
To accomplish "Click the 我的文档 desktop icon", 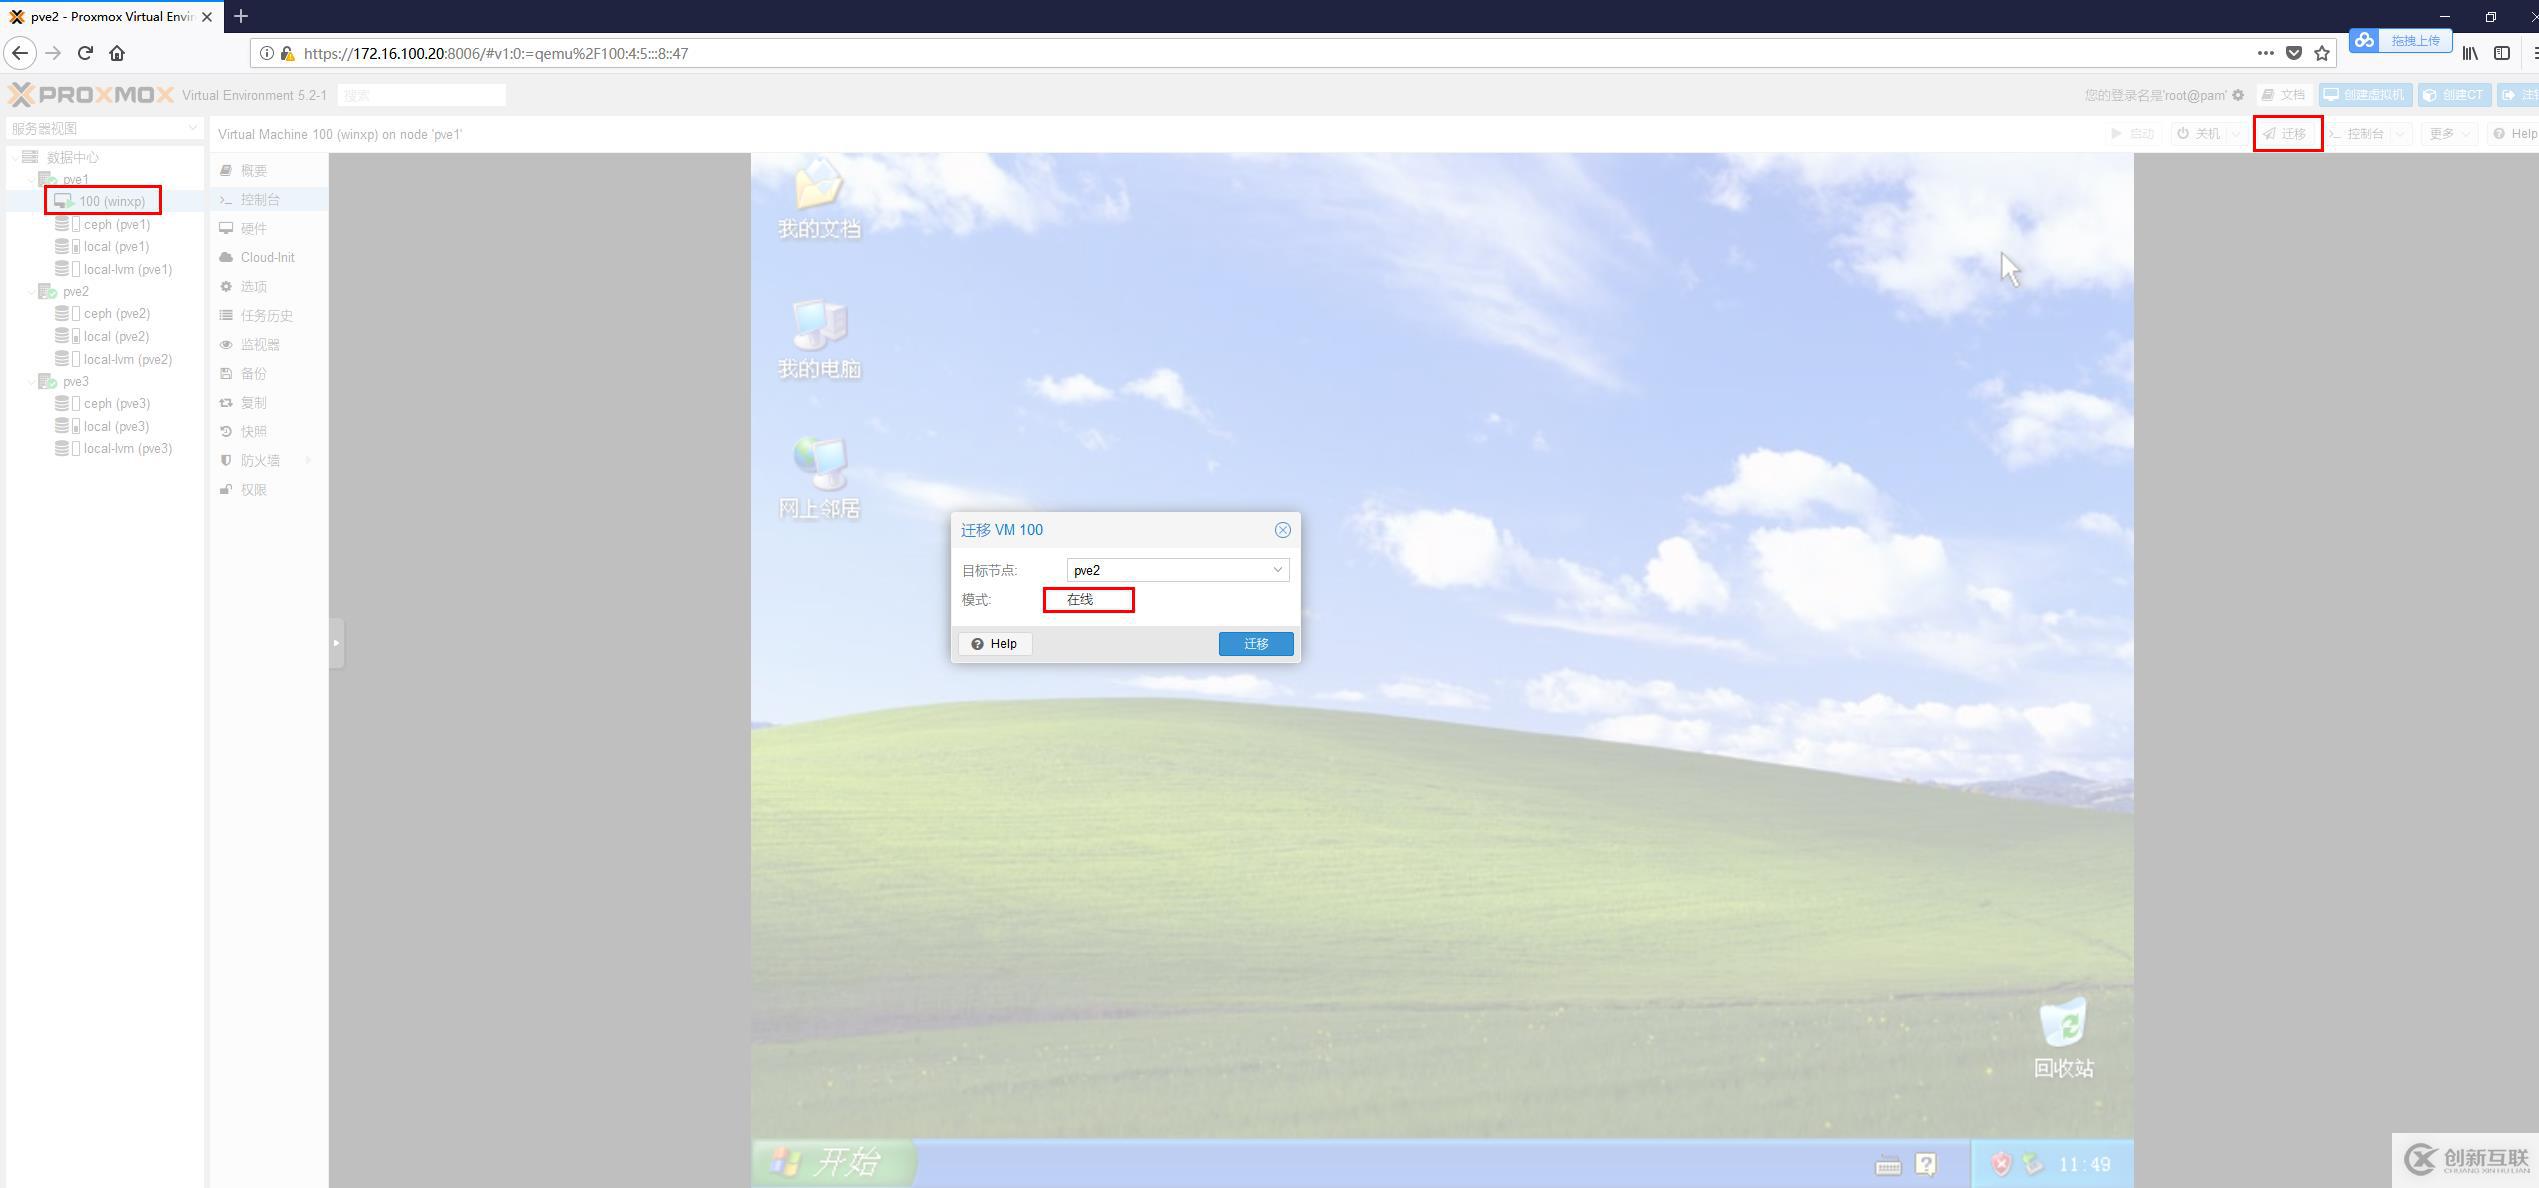I will point(819,187).
